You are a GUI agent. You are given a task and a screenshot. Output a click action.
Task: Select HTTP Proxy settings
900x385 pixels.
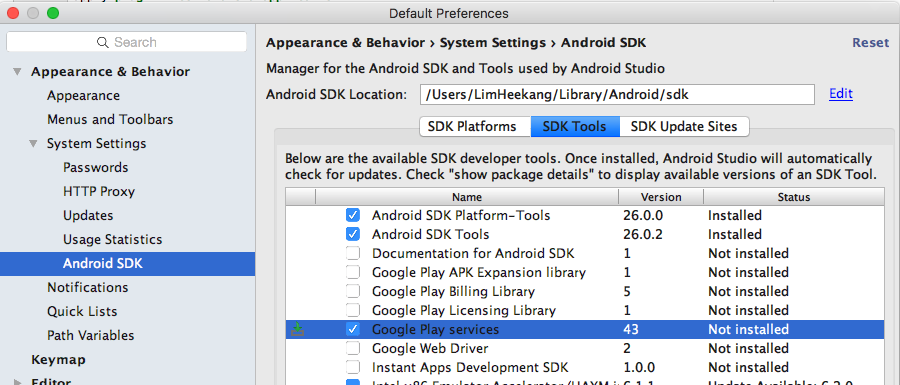(99, 192)
